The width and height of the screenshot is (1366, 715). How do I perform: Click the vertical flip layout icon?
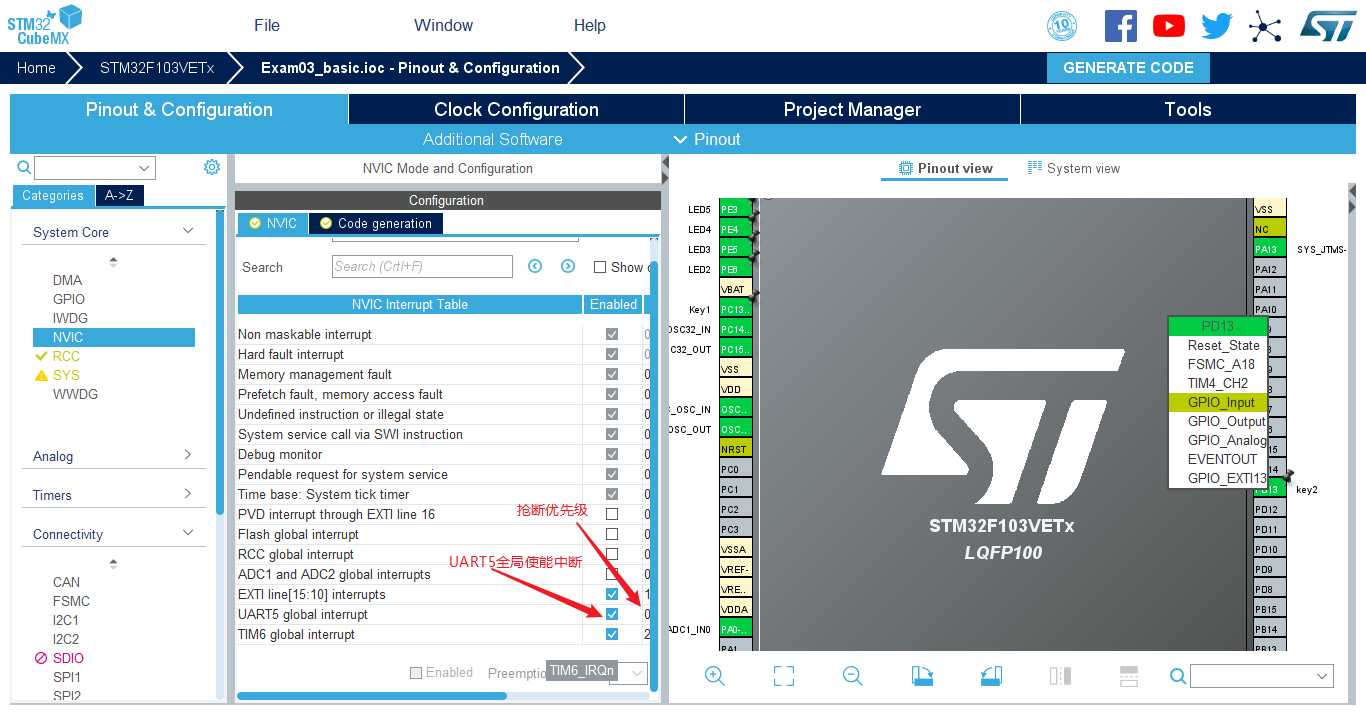click(x=1060, y=676)
